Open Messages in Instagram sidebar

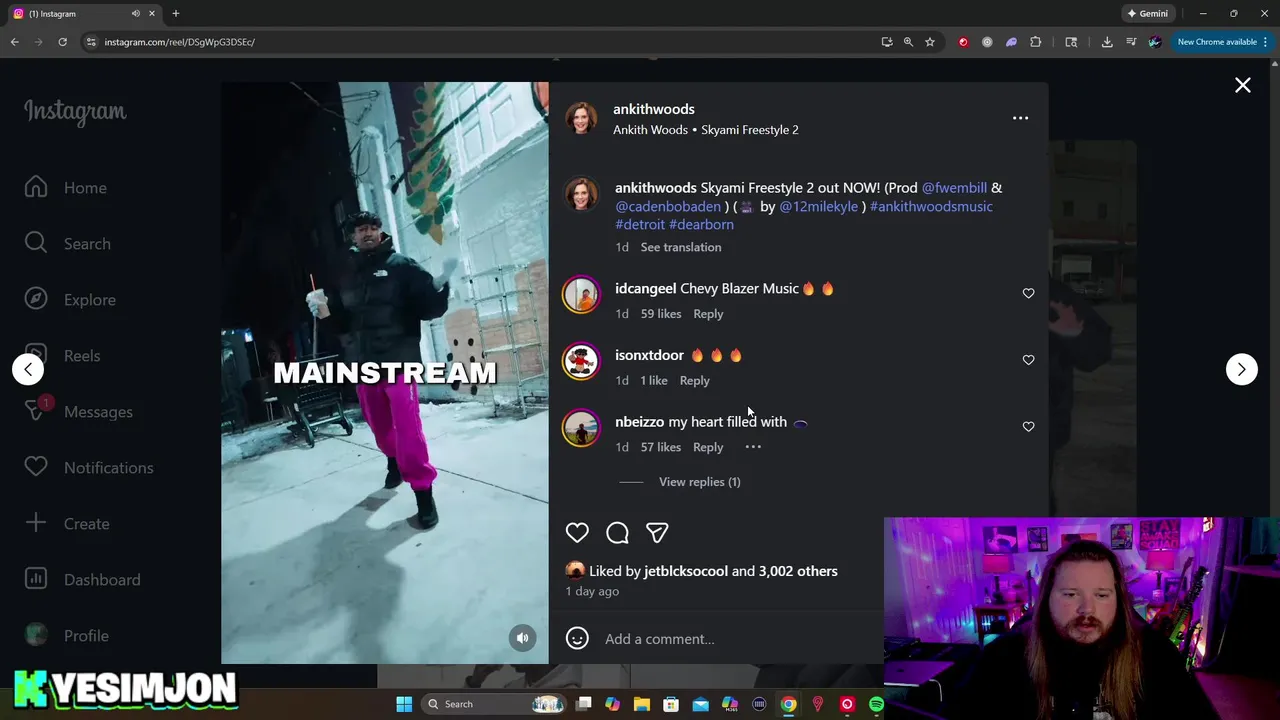point(79,412)
